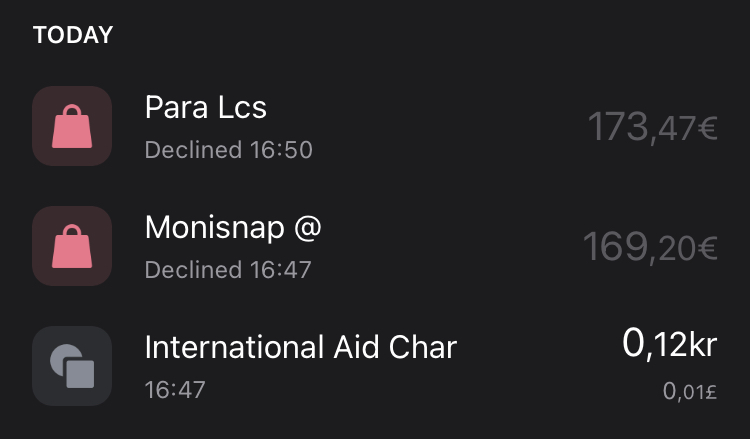Open the Monisnap @ merchant name

pyautogui.click(x=233, y=227)
